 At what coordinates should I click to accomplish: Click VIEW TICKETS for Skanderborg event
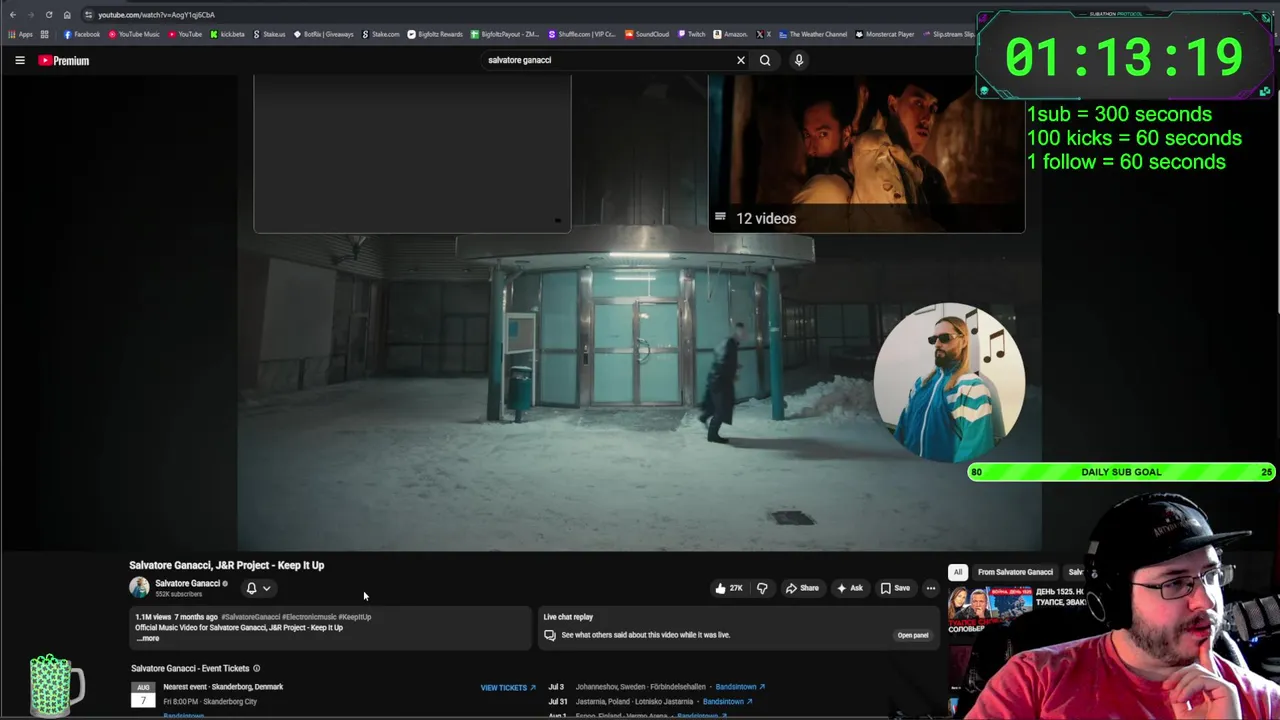coord(508,688)
